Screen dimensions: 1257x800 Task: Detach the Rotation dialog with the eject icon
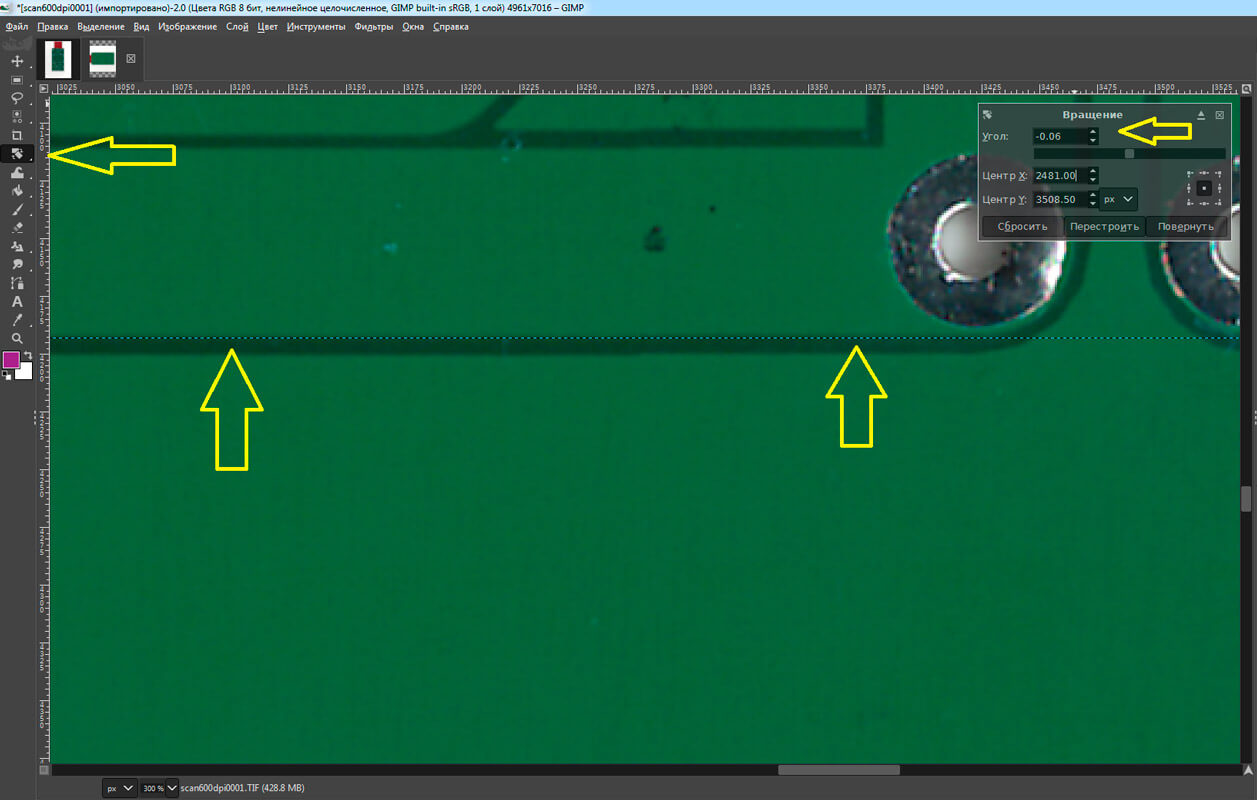[1201, 115]
